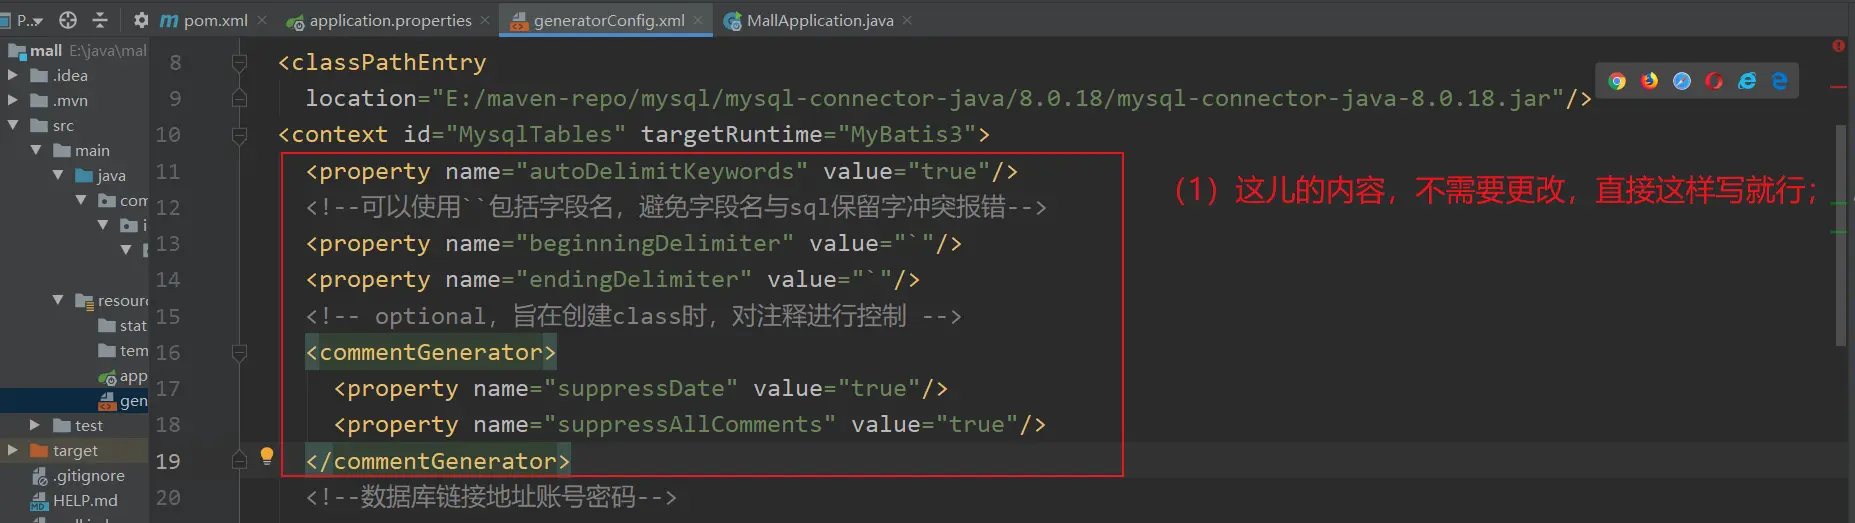The width and height of the screenshot is (1855, 523).
Task: Open in Firefox browser icon
Action: click(1649, 81)
